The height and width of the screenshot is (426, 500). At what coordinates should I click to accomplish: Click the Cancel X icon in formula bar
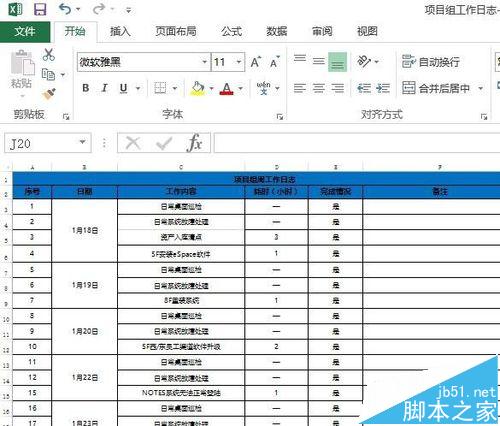coord(133,143)
